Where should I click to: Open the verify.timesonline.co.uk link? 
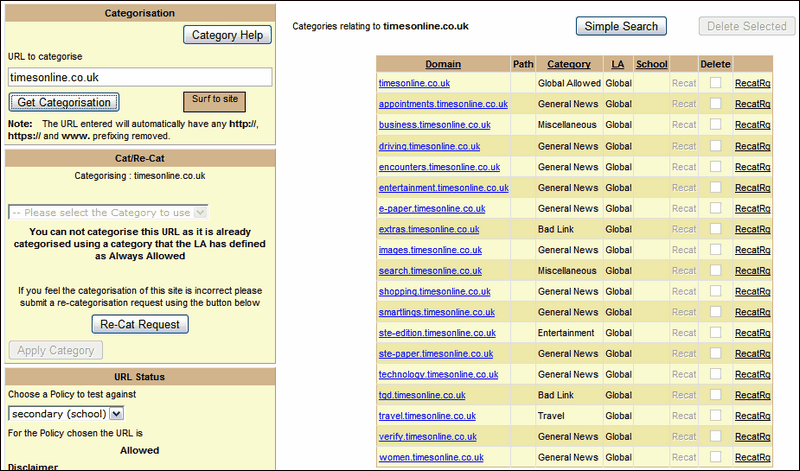428,437
